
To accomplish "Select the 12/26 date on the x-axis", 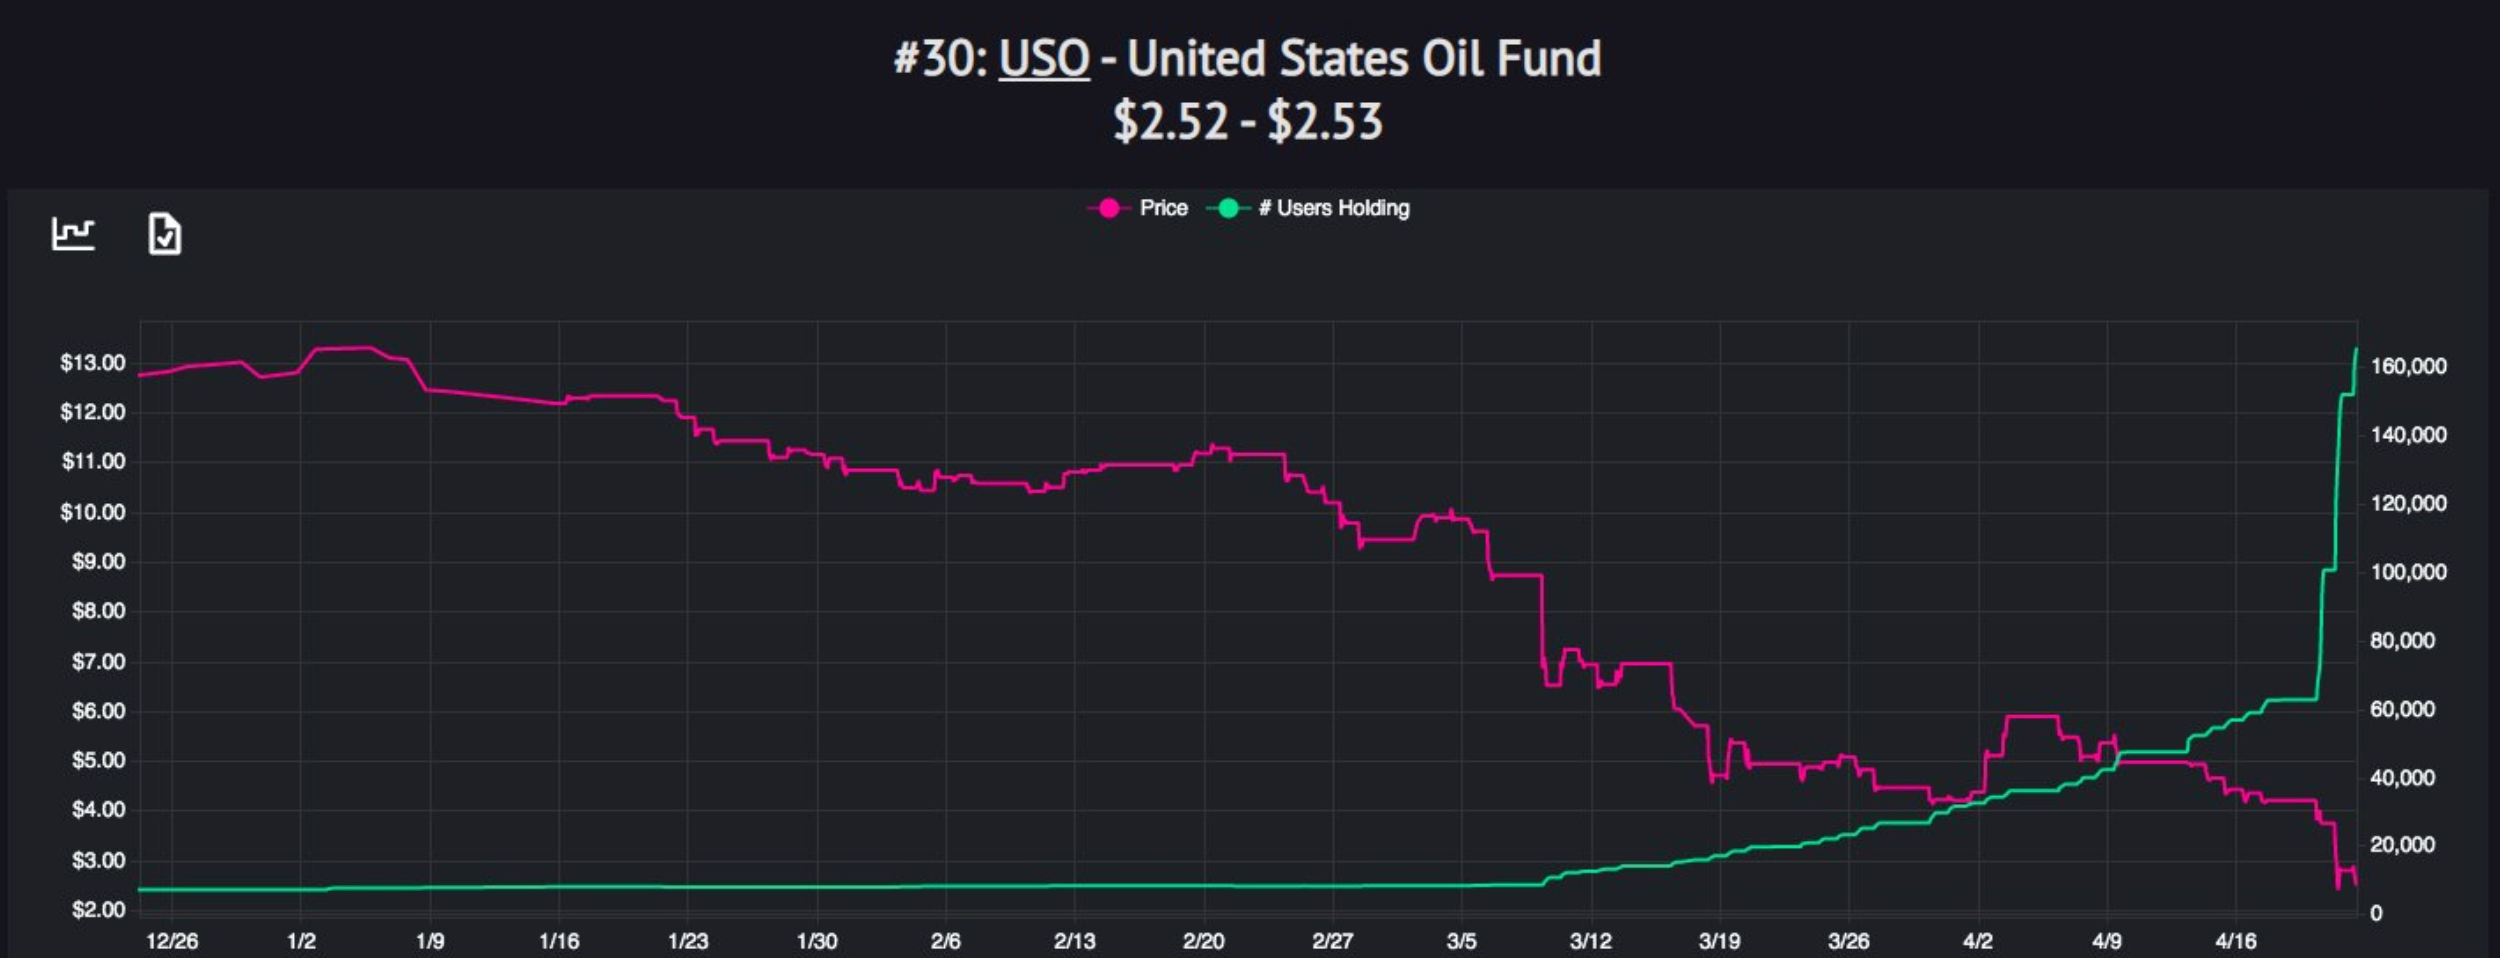I will 172,941.
